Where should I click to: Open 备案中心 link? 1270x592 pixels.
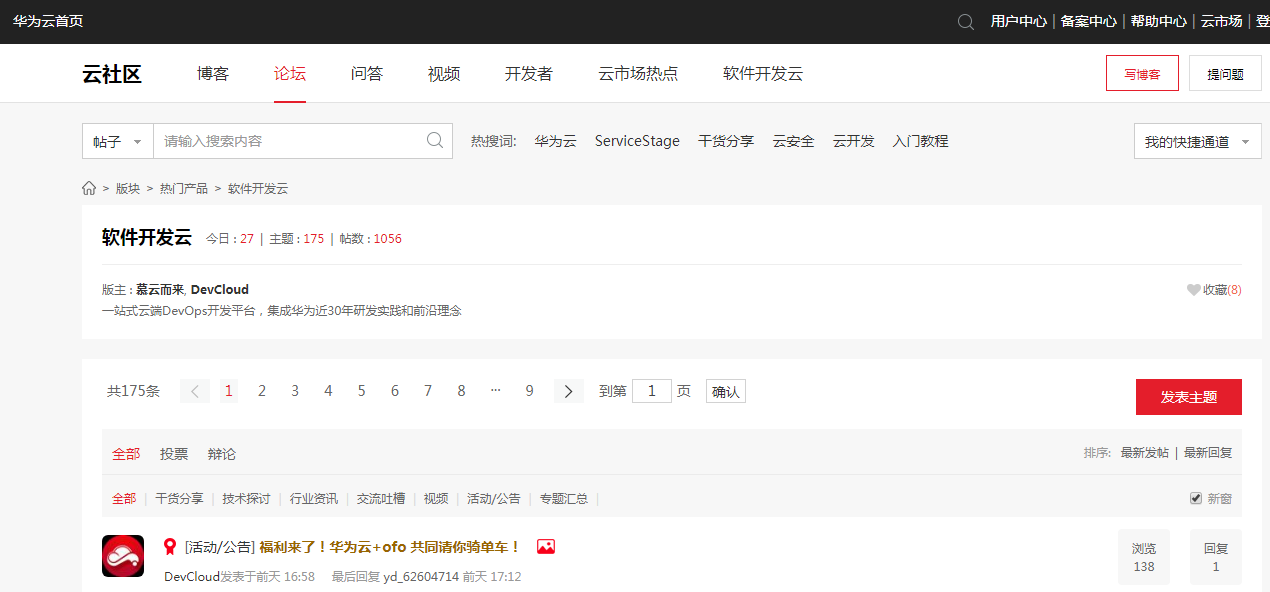coord(1089,21)
